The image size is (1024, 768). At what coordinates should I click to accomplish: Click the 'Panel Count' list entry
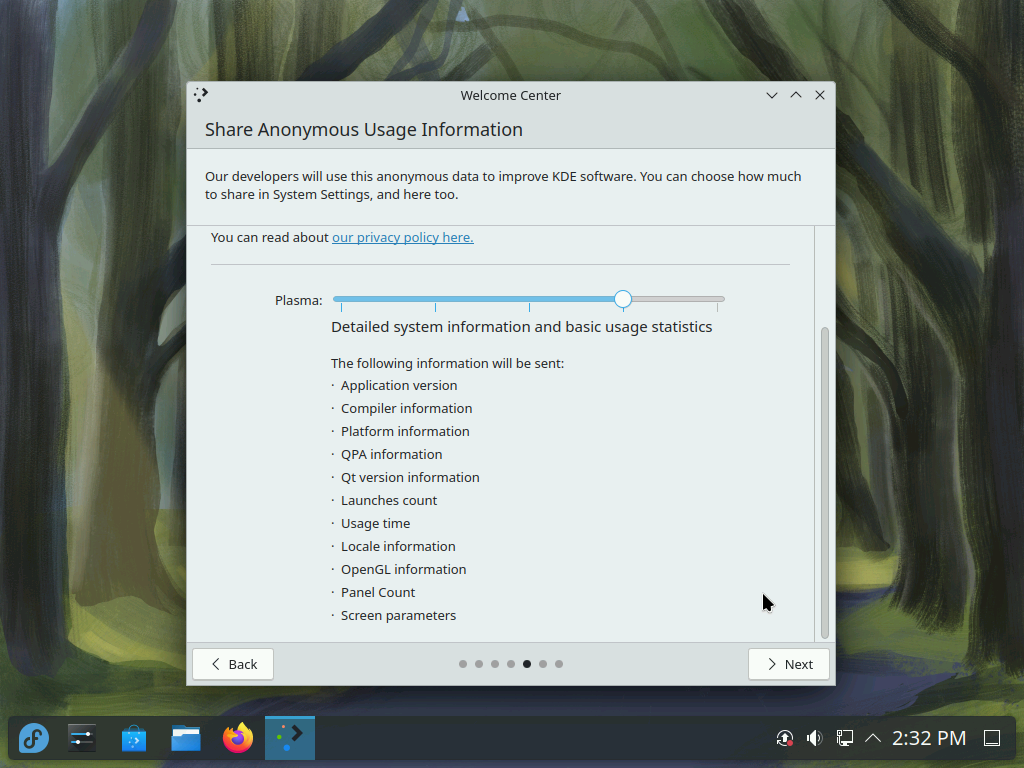[x=378, y=592]
